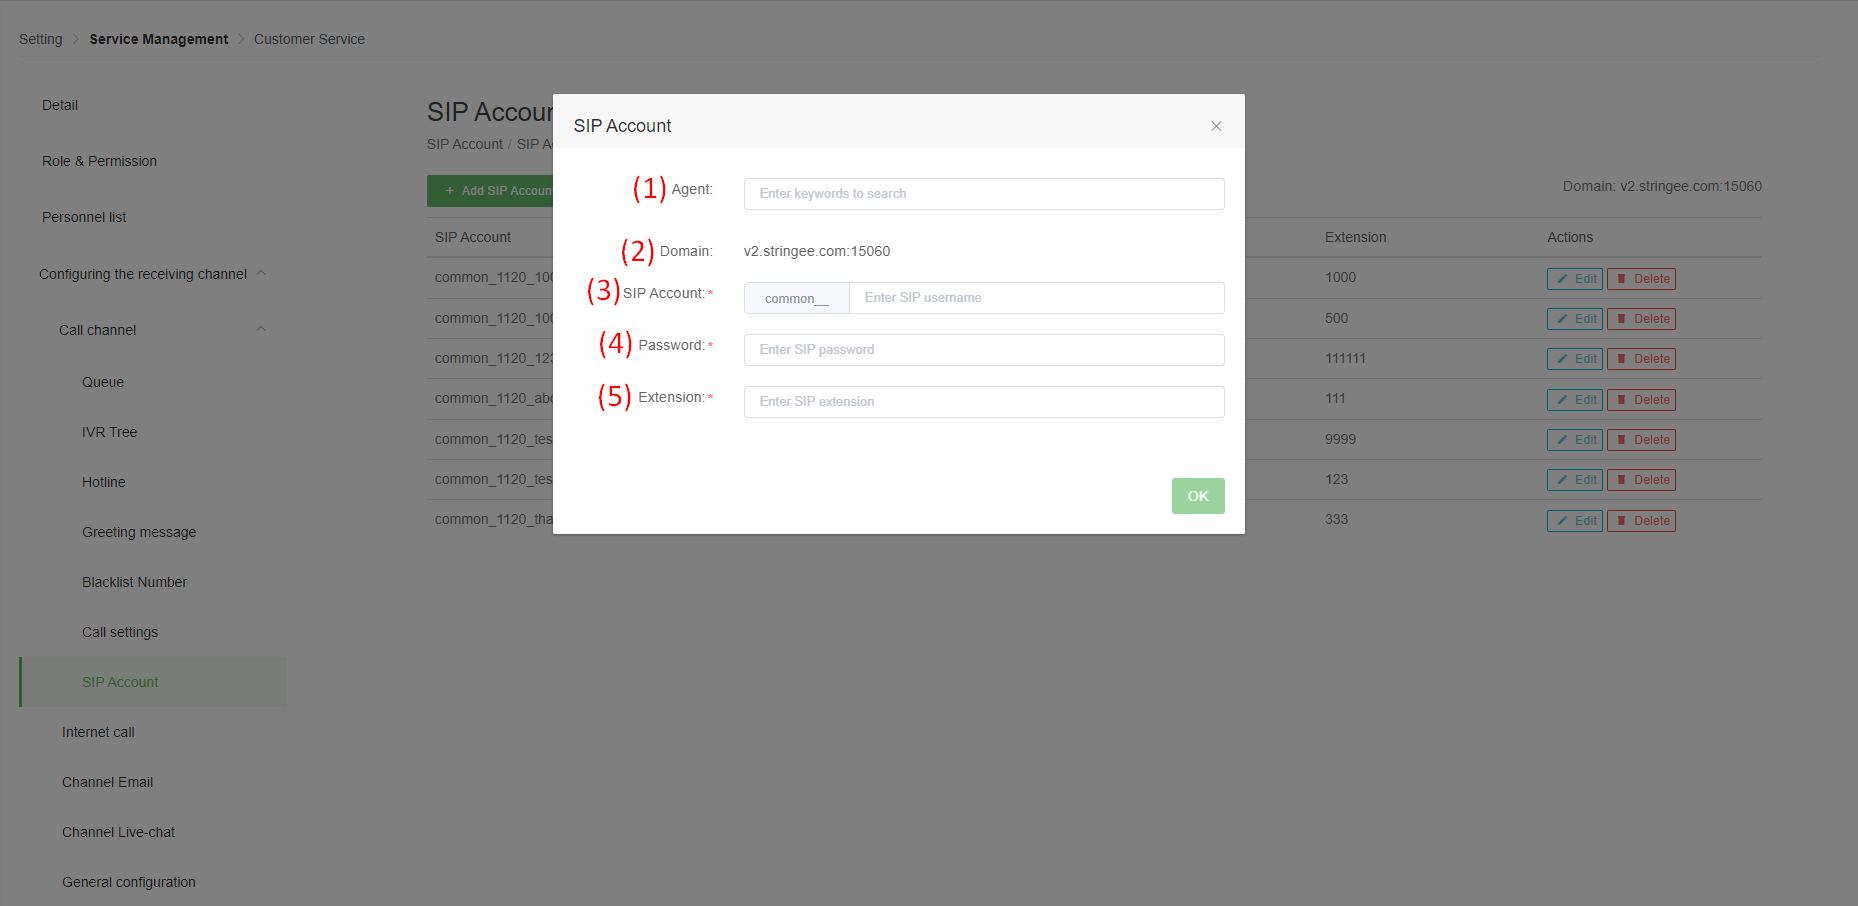
Task: Collapse the Call channel submenu
Action: pyautogui.click(x=261, y=330)
